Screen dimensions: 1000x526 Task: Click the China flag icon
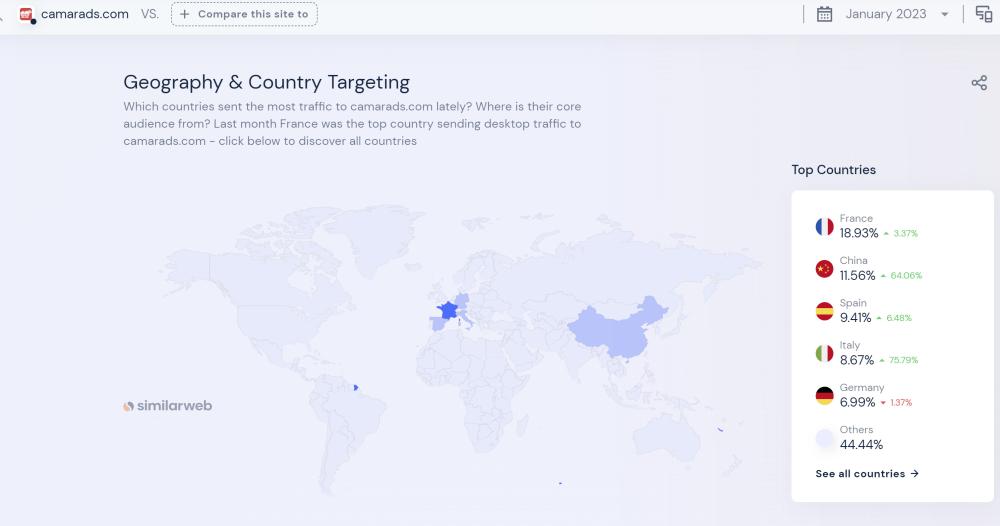(x=824, y=269)
